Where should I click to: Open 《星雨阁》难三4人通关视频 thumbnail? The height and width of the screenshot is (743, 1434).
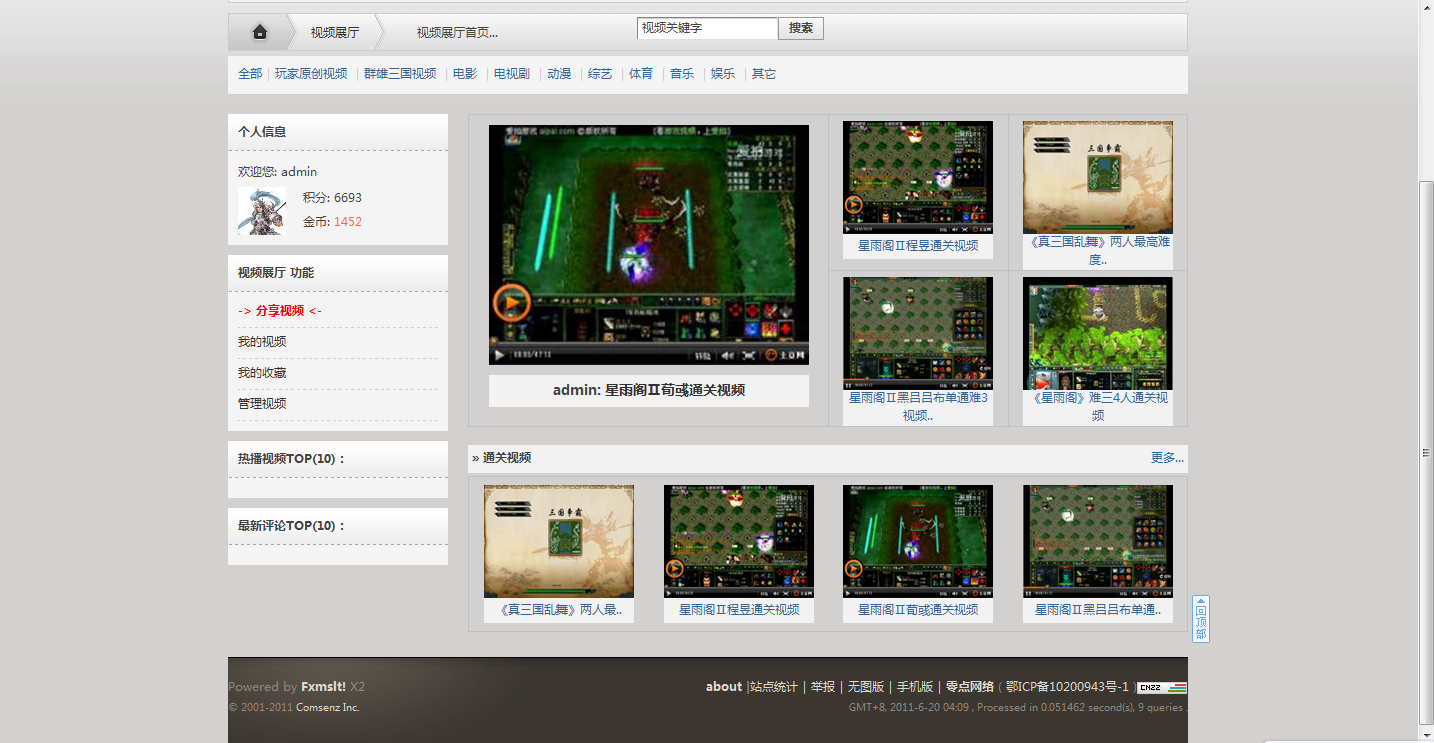(1098, 333)
